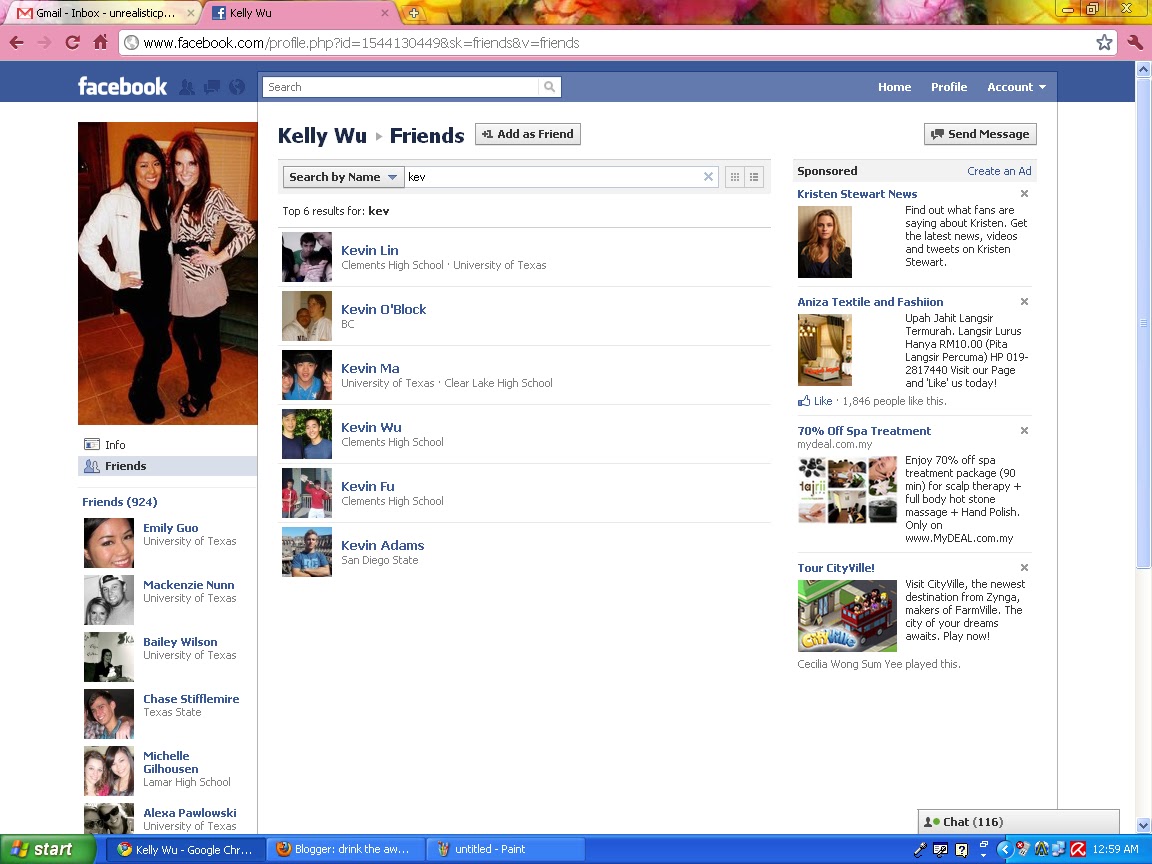
Task: Click the Add as Friend button
Action: [x=527, y=134]
